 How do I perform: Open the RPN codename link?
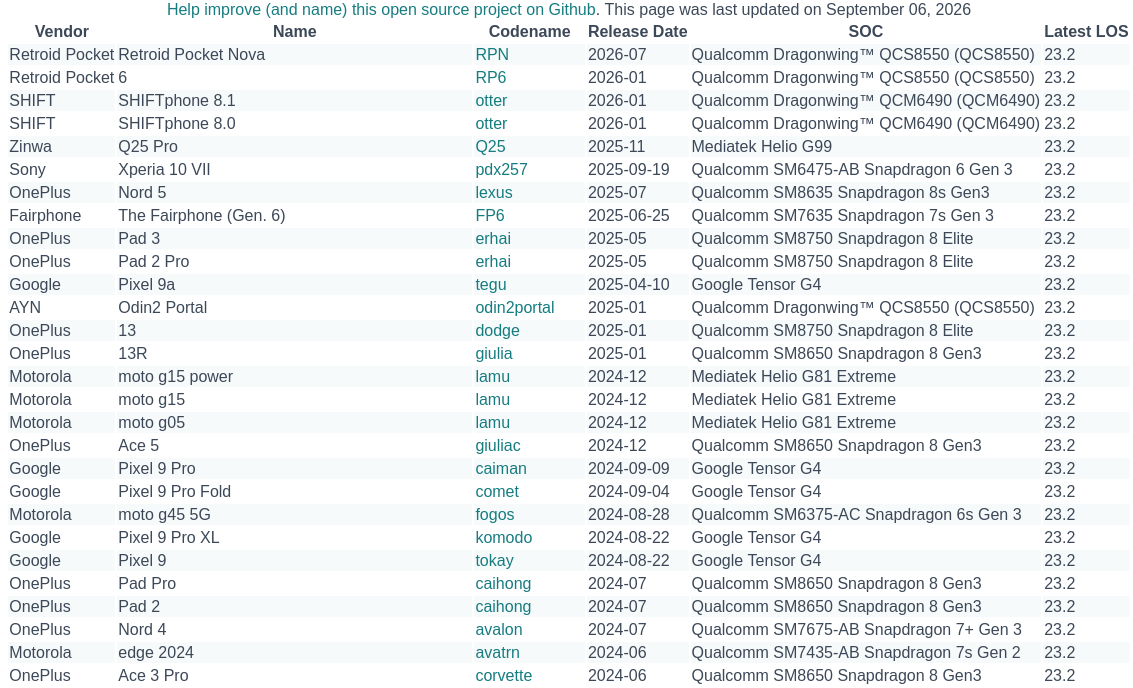tap(492, 54)
